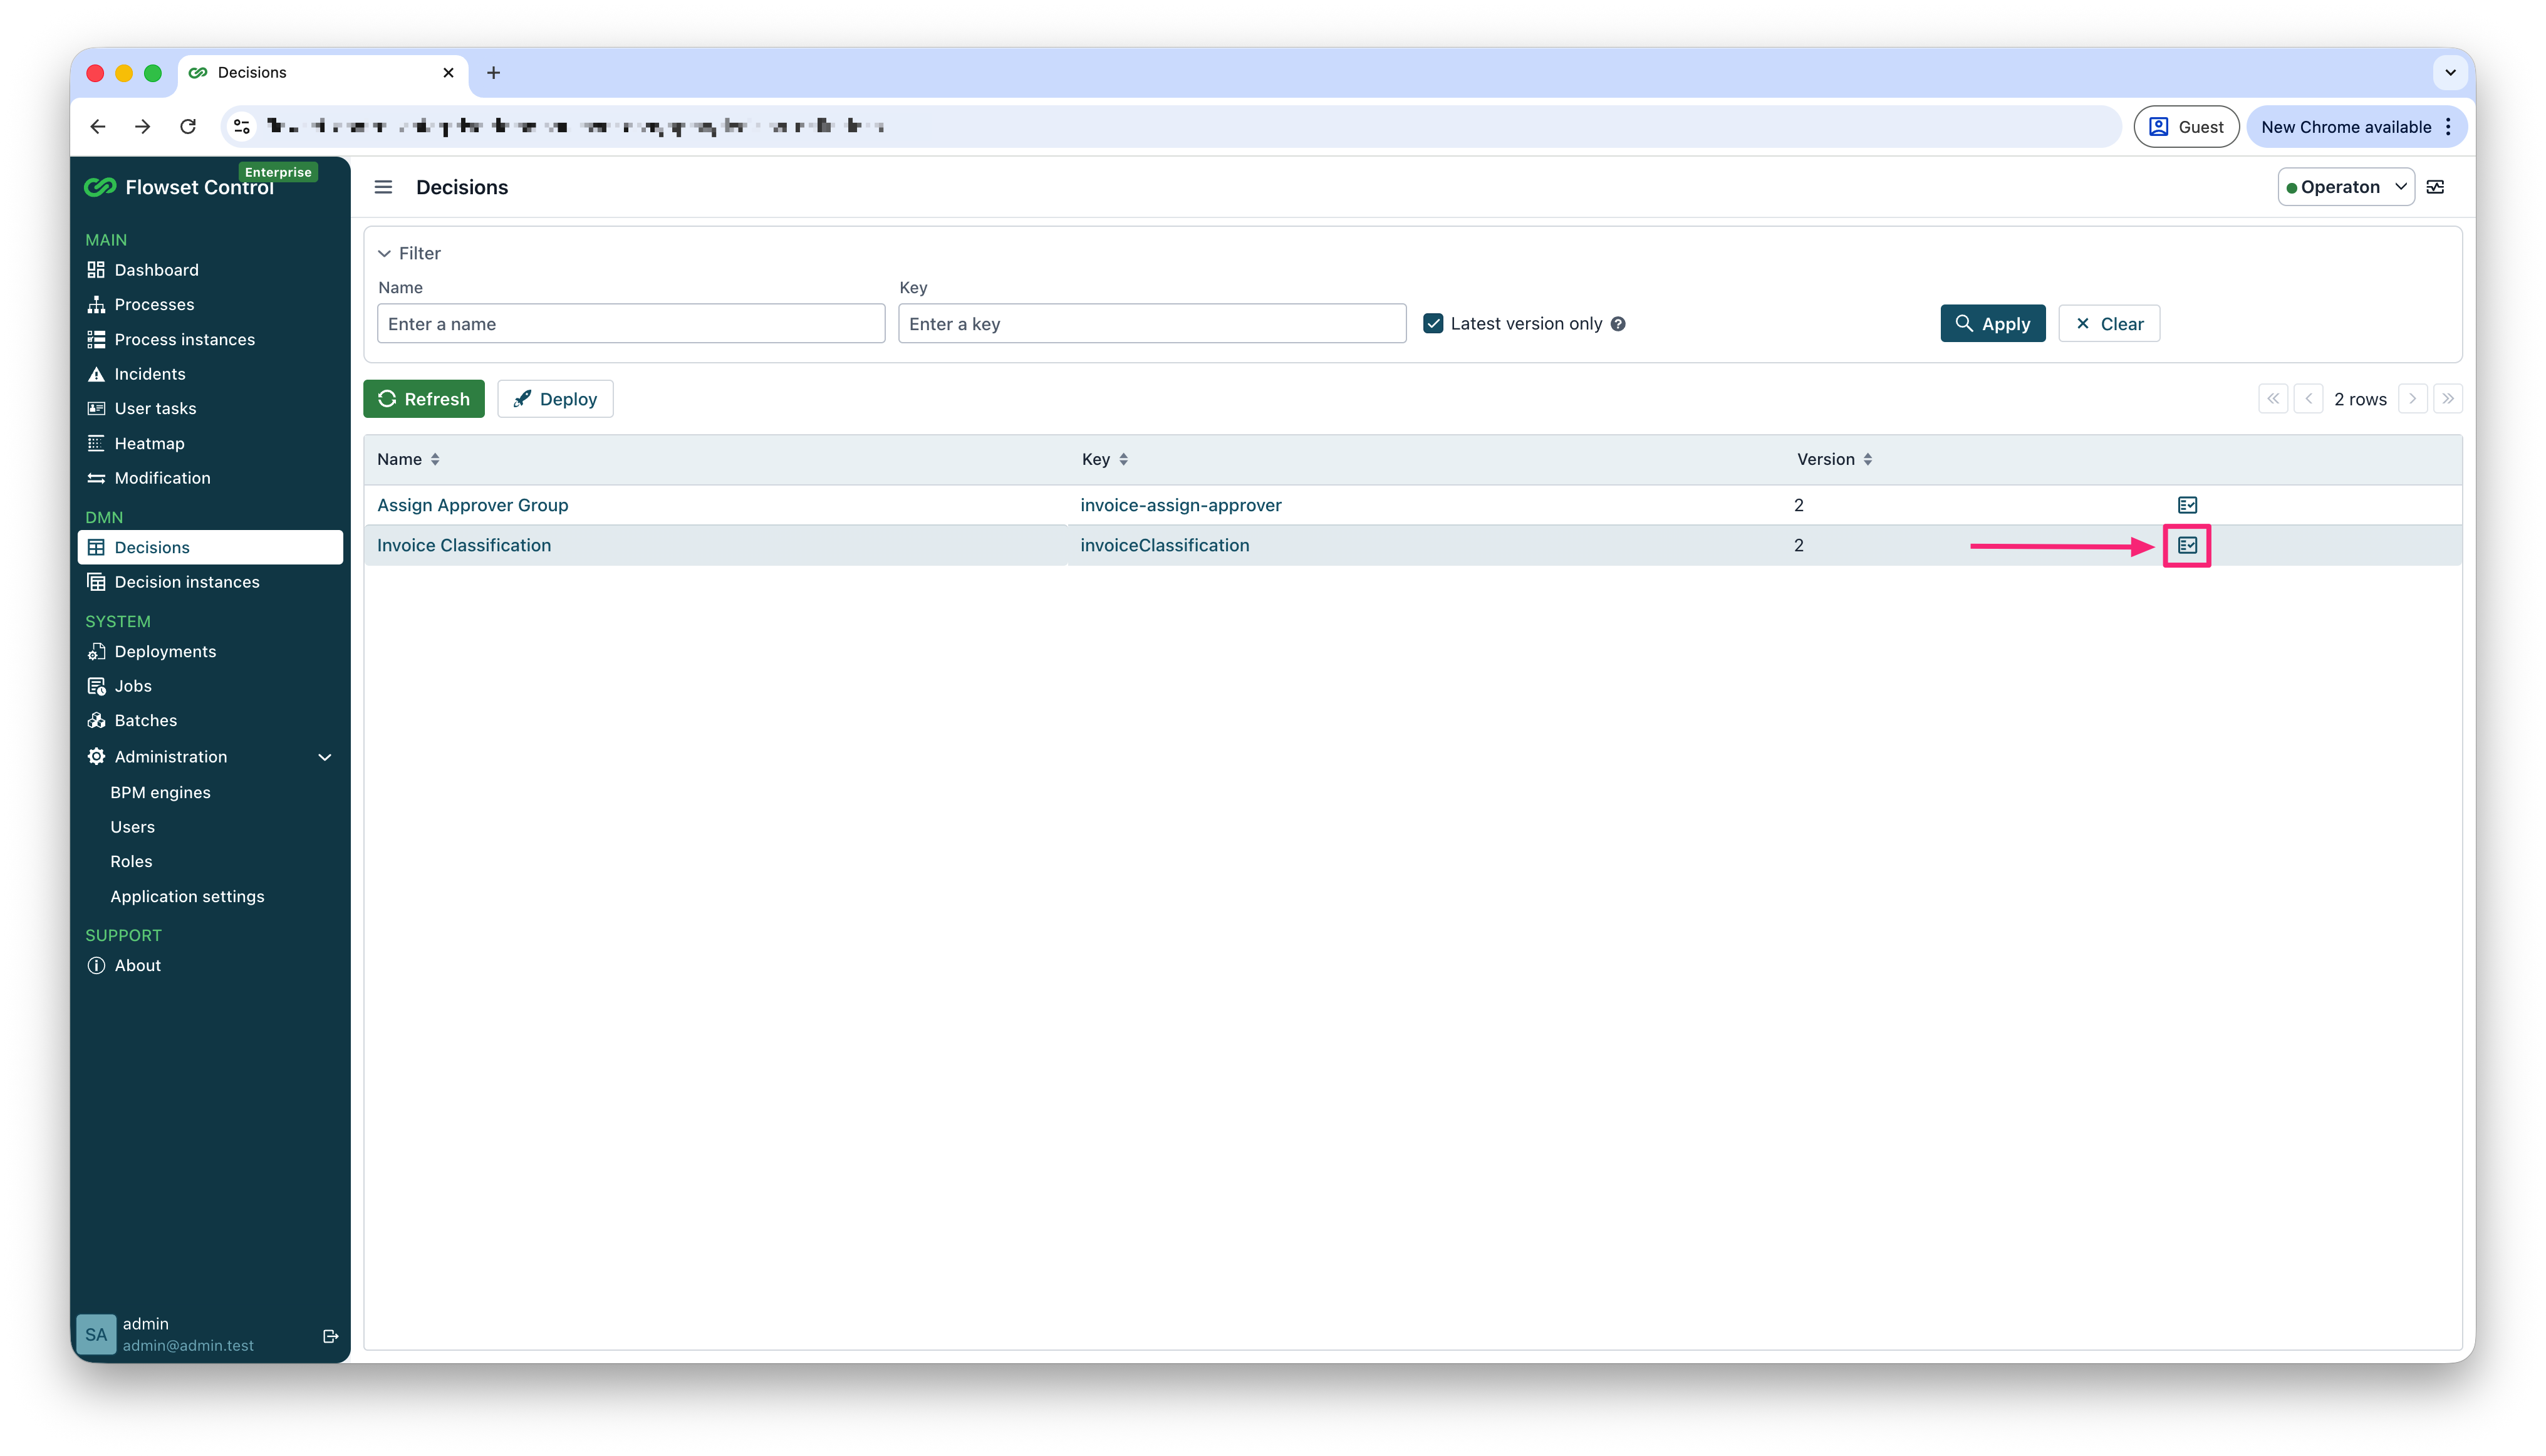Image resolution: width=2546 pixels, height=1456 pixels.
Task: Open Incidents in sidebar
Action: (210, 374)
